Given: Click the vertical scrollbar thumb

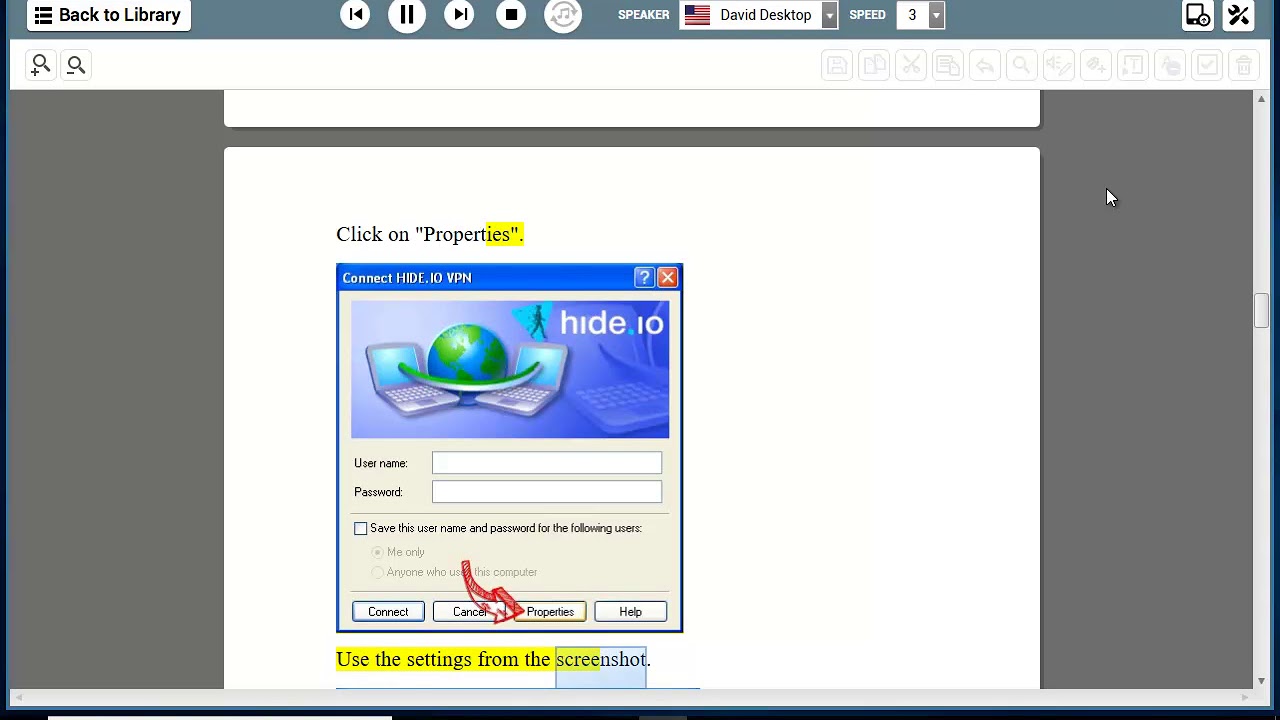Looking at the screenshot, I should point(1261,311).
